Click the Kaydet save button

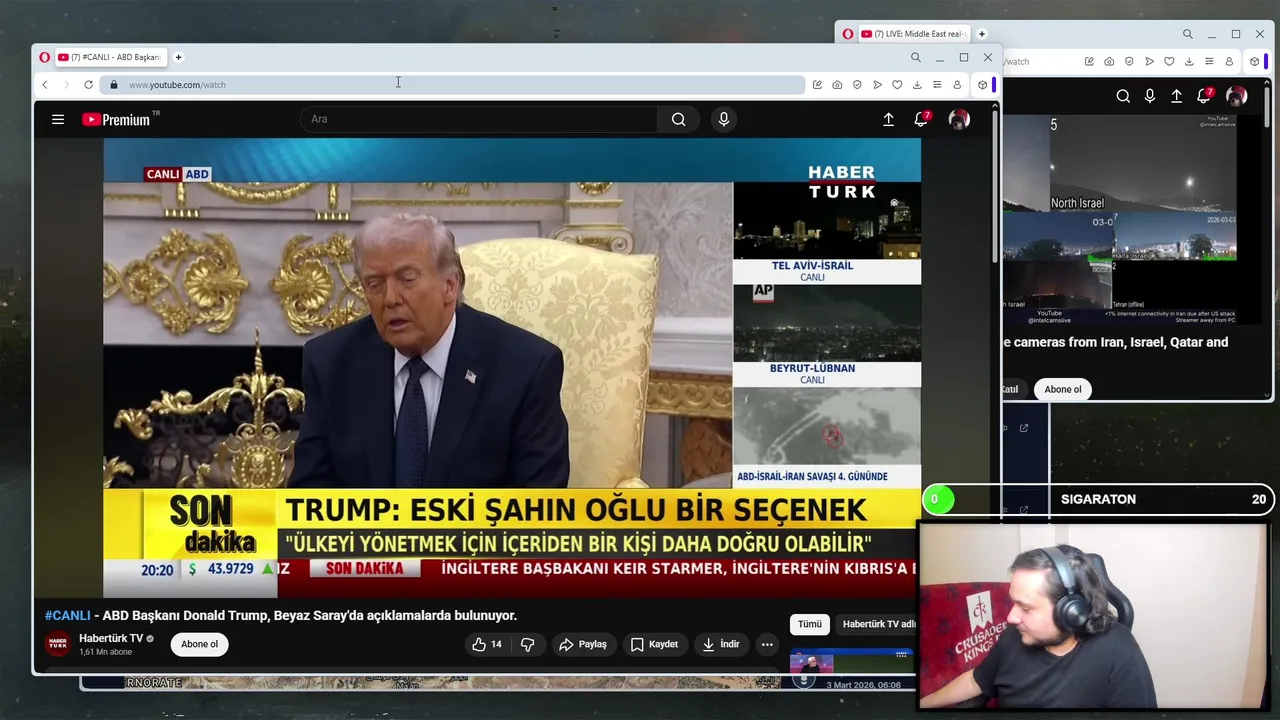[x=654, y=644]
